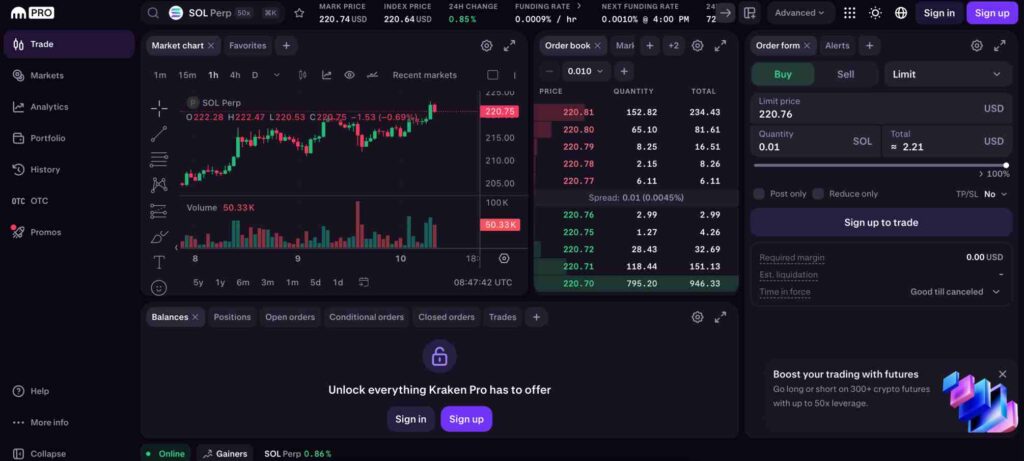Open Order book panel settings gear
Image resolution: width=1024 pixels, height=461 pixels.
pyautogui.click(x=697, y=46)
